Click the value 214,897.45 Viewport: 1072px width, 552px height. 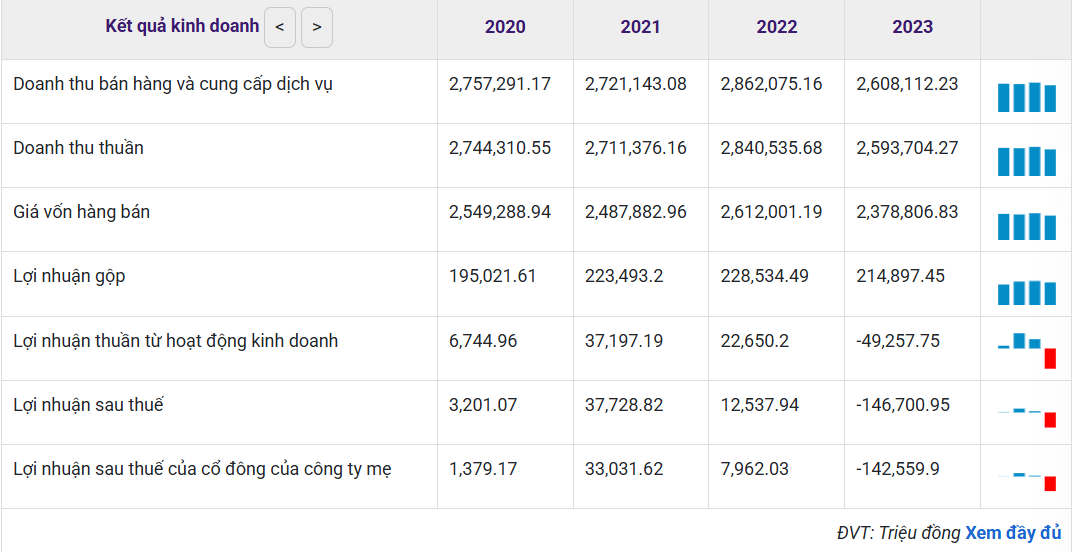tap(900, 276)
